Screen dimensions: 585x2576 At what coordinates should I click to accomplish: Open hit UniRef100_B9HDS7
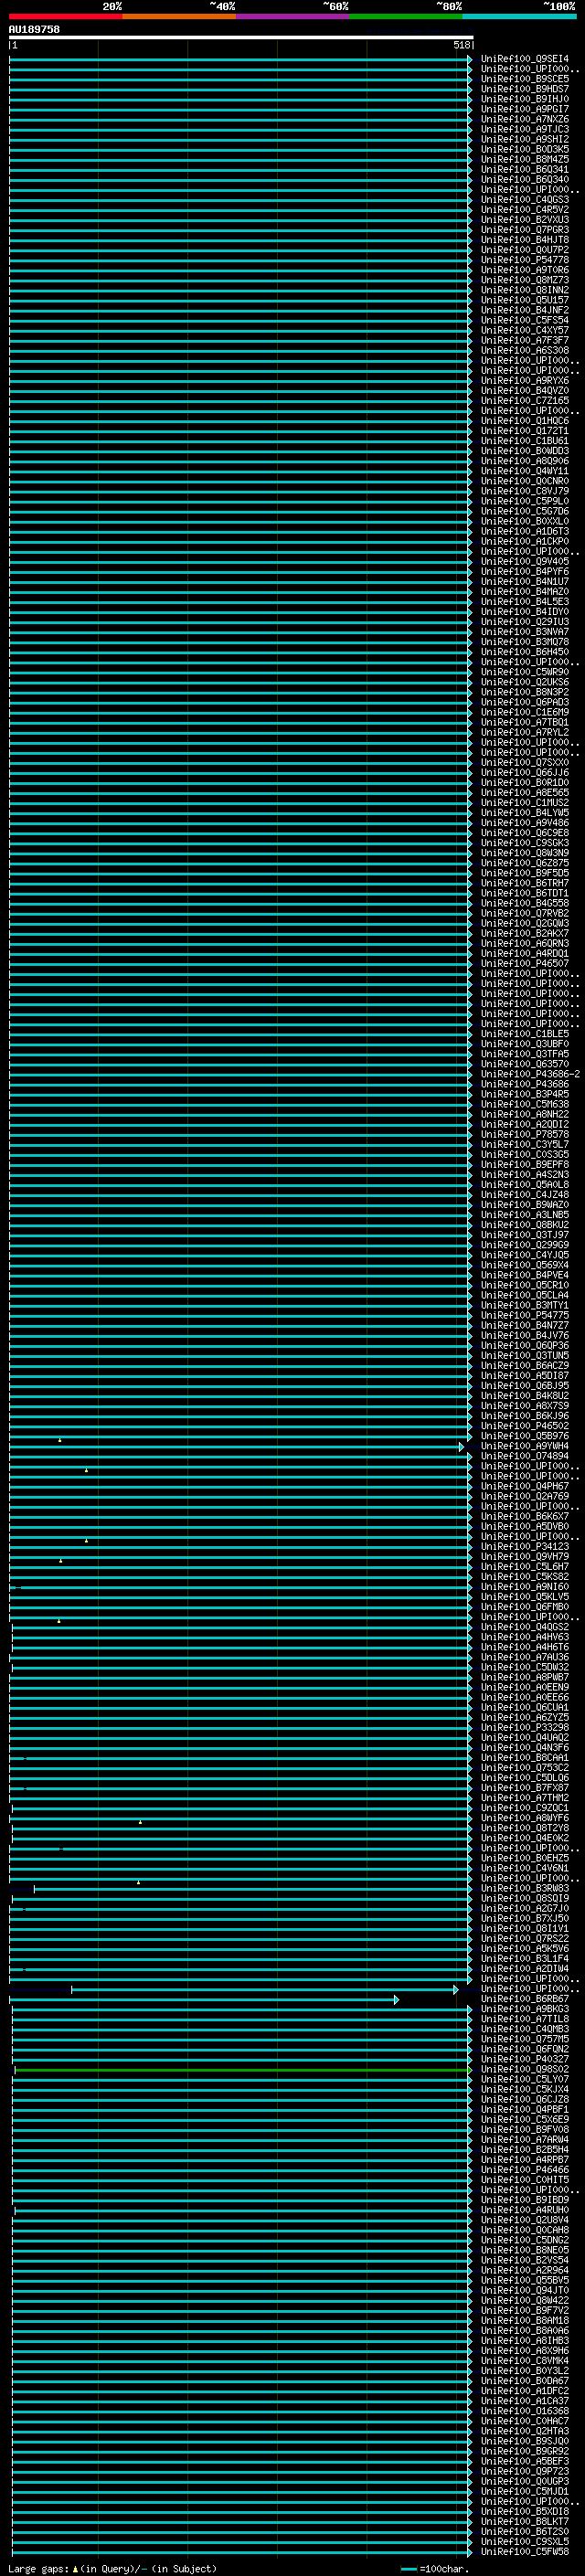click(525, 89)
